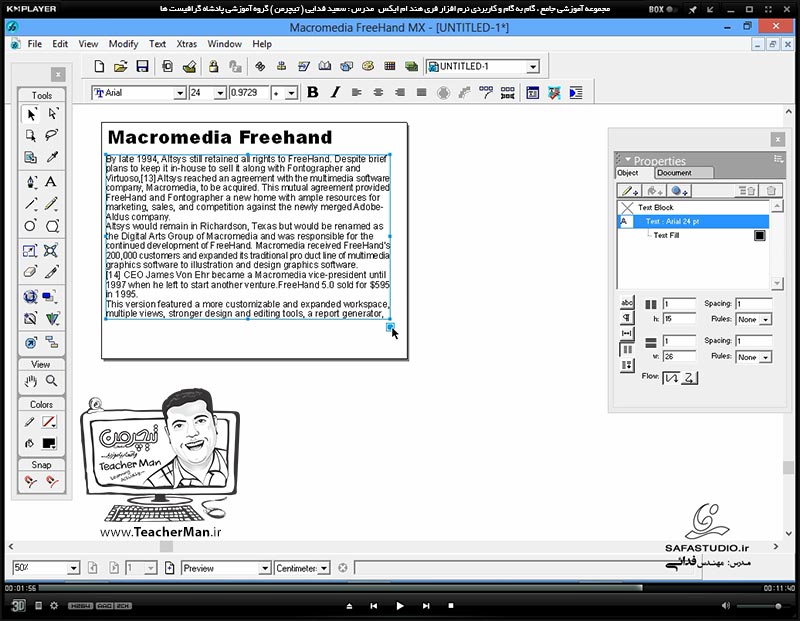
Task: Center align the text
Action: [378, 92]
